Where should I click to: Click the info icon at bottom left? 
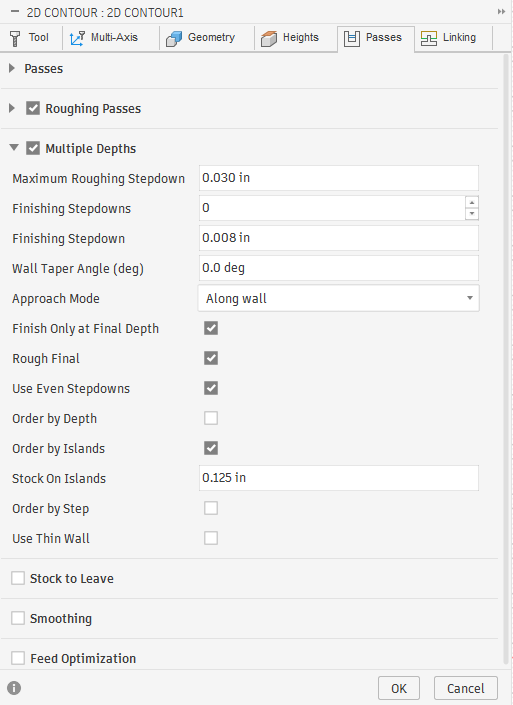click(14, 688)
